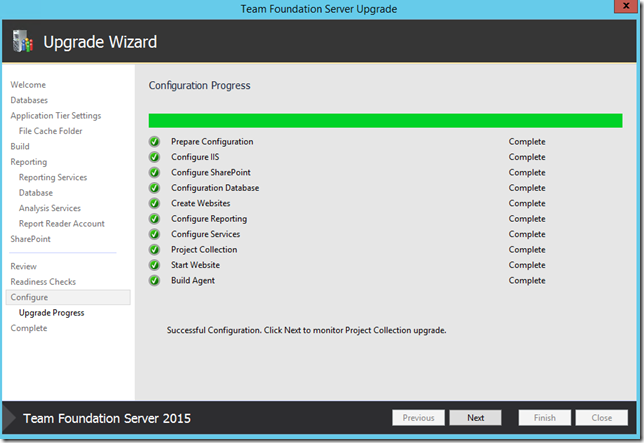Click the Finish button

tap(545, 418)
